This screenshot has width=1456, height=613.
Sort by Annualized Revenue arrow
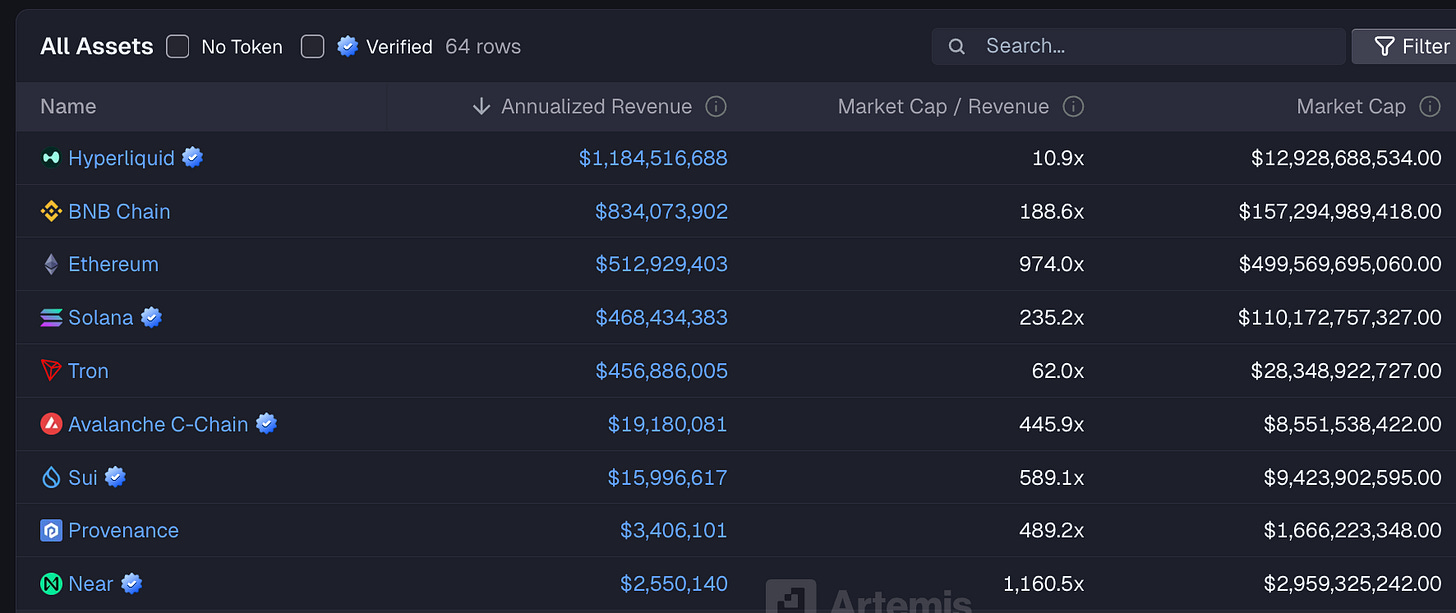[481, 106]
